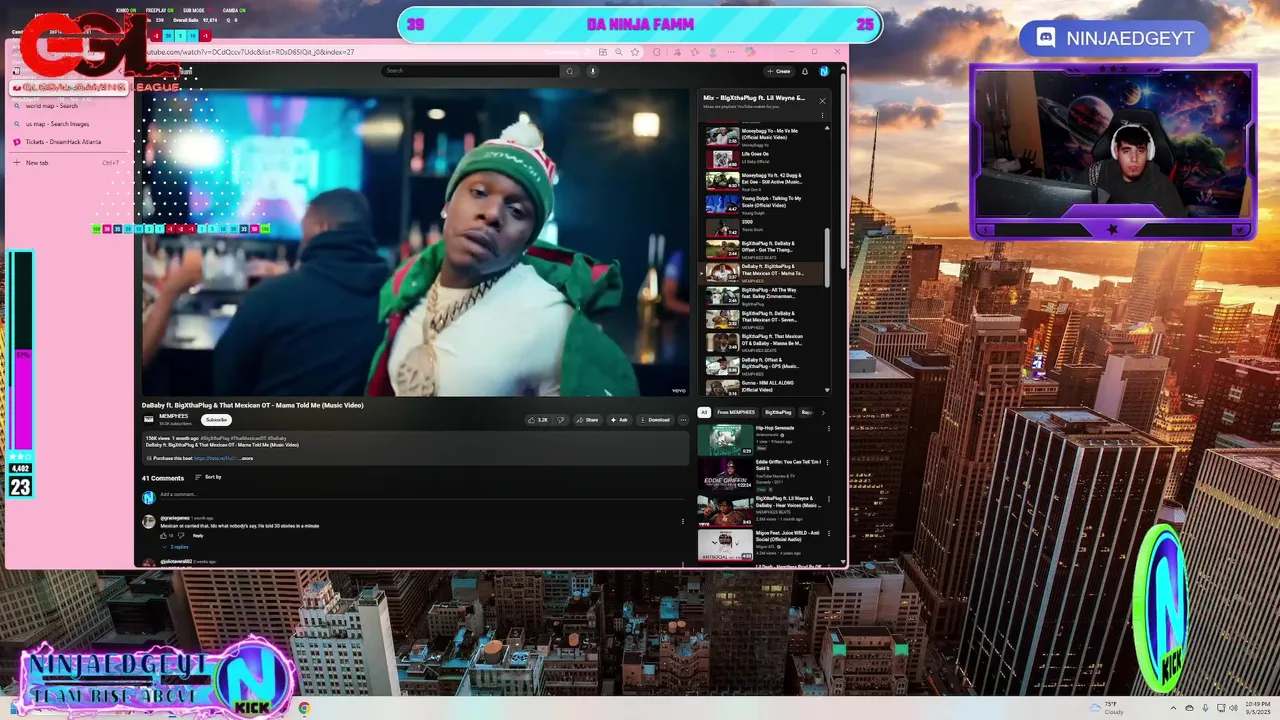
Task: Switch to us map - Search Images tab
Action: (68, 124)
